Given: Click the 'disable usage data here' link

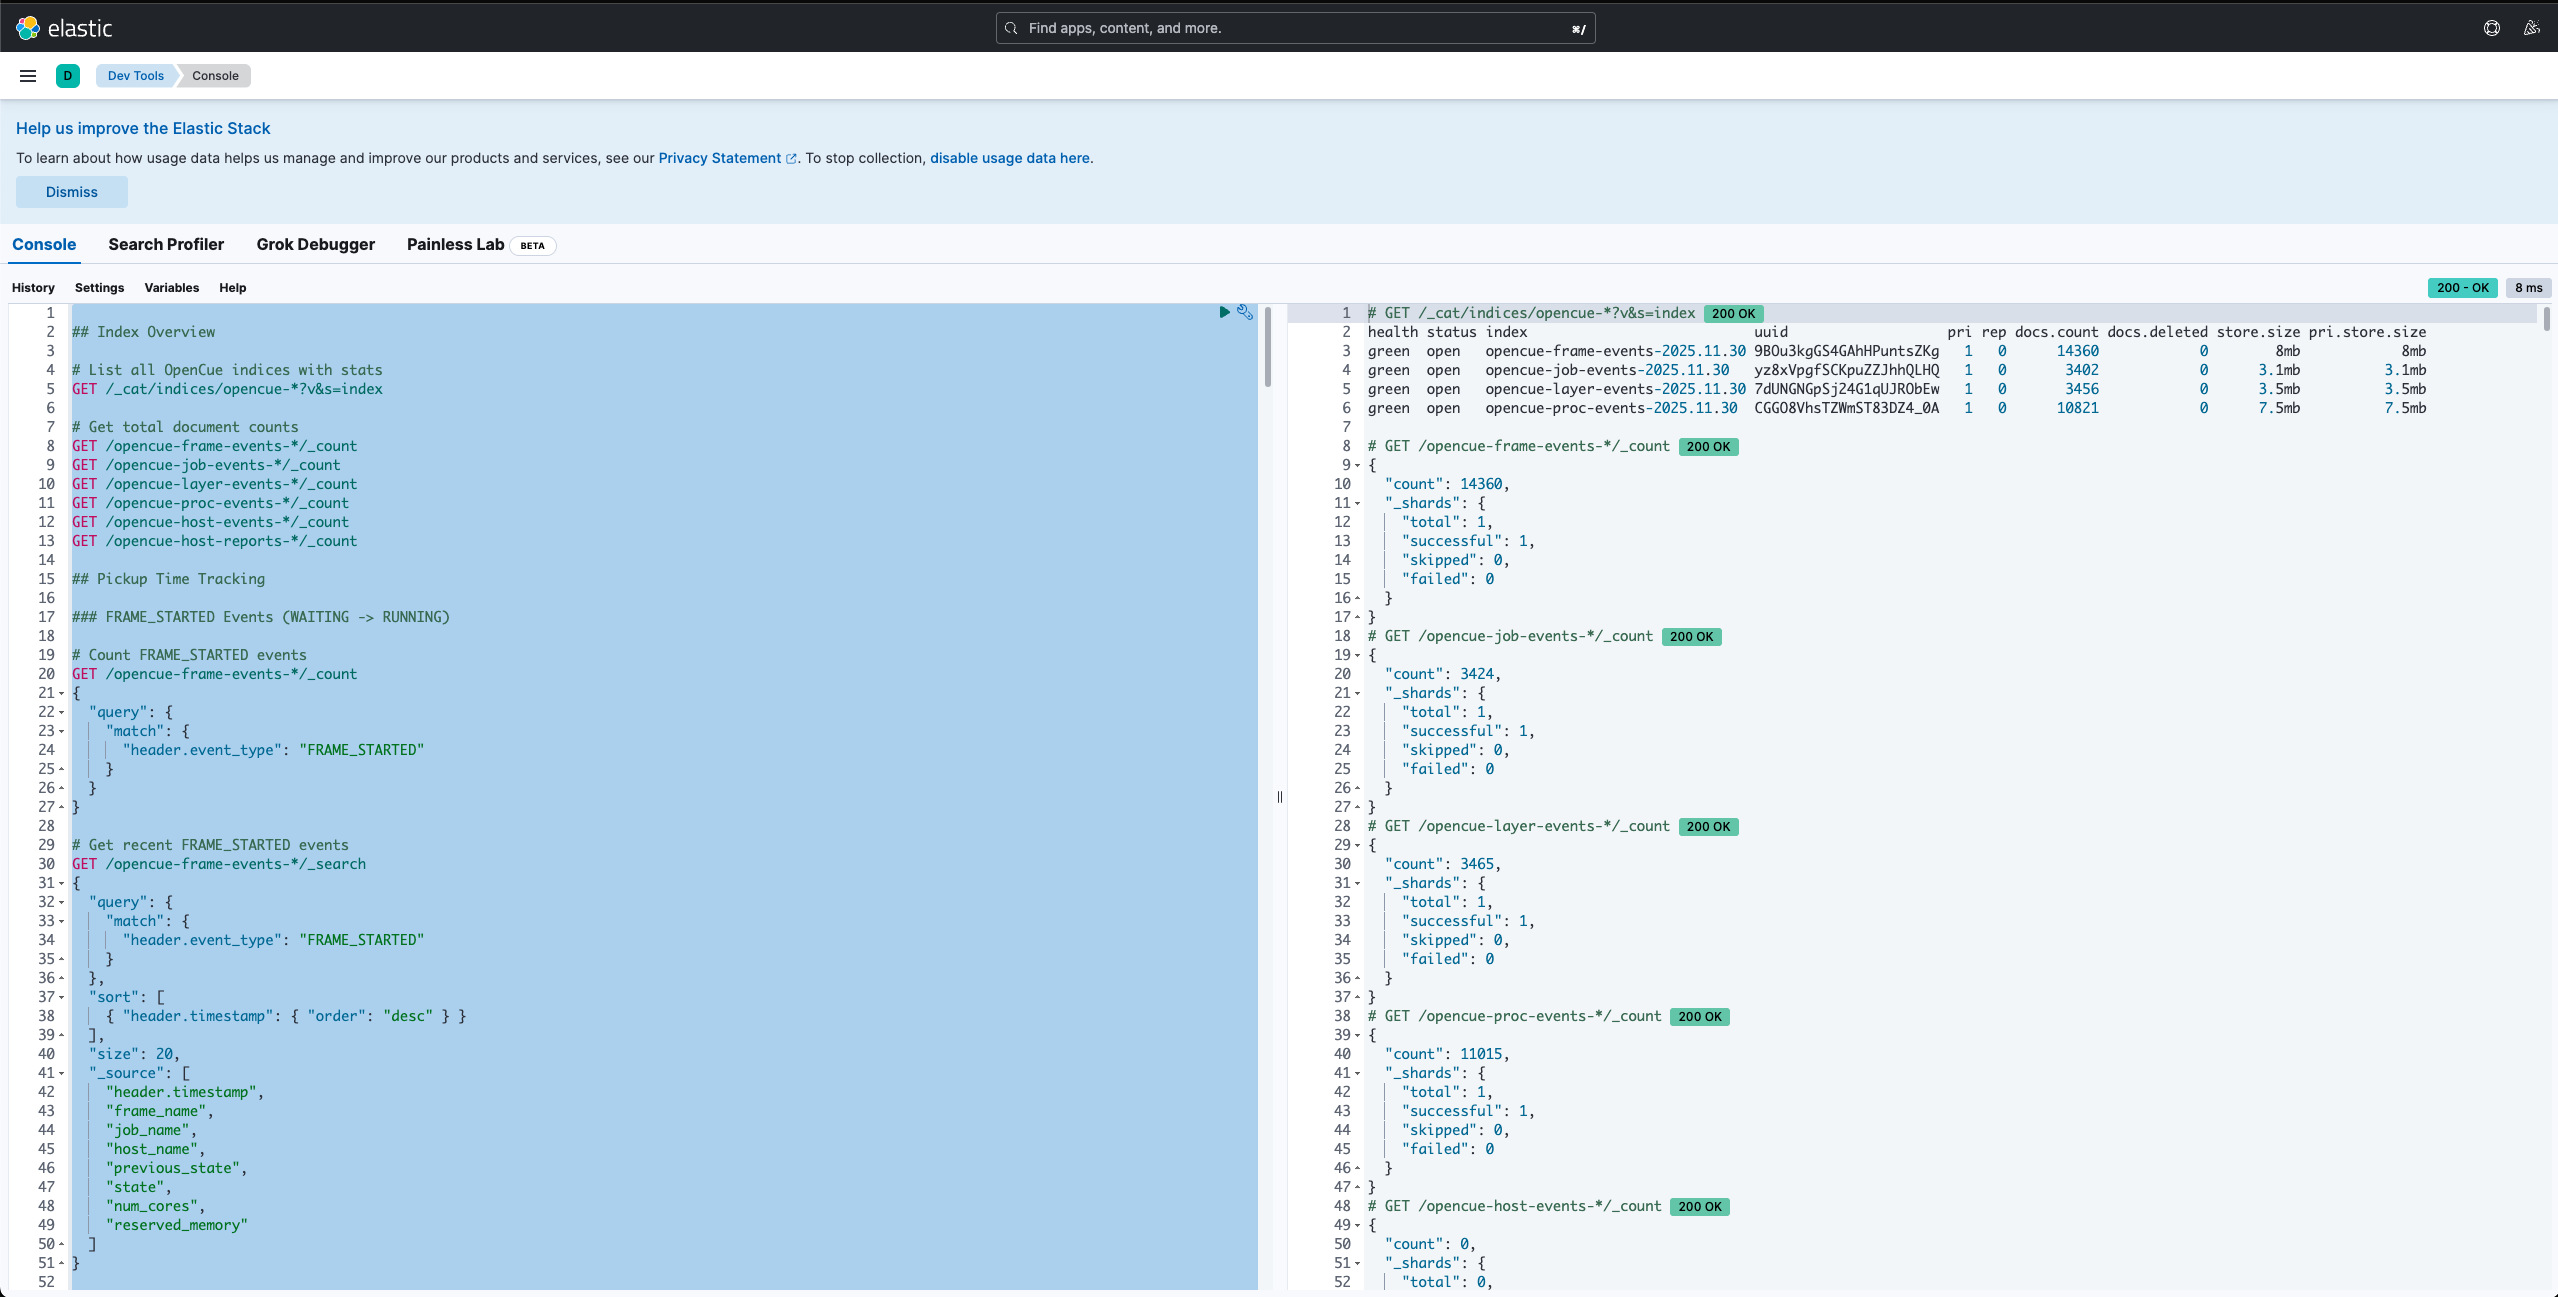Looking at the screenshot, I should click(x=1008, y=158).
